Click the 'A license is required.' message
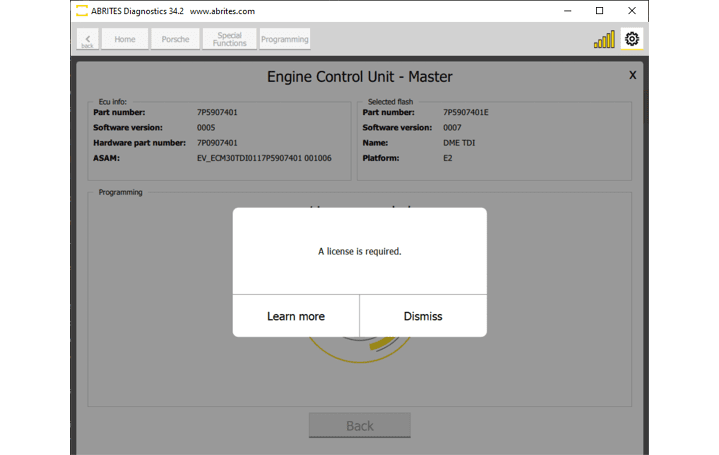This screenshot has height=455, width=719. 359,251
